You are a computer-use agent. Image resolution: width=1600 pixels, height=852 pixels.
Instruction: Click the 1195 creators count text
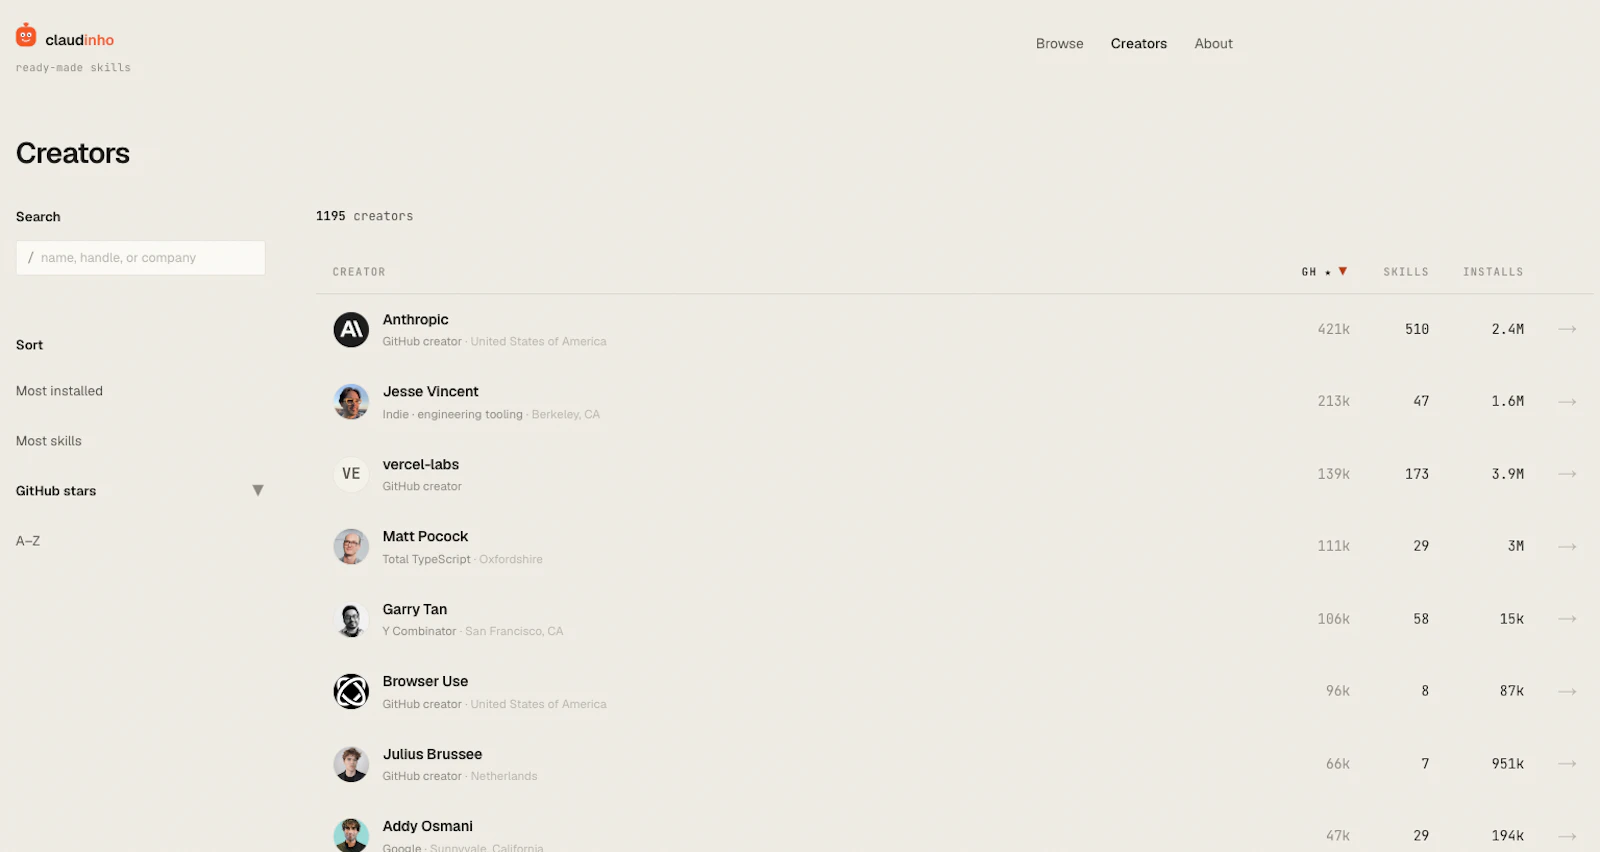pos(364,216)
